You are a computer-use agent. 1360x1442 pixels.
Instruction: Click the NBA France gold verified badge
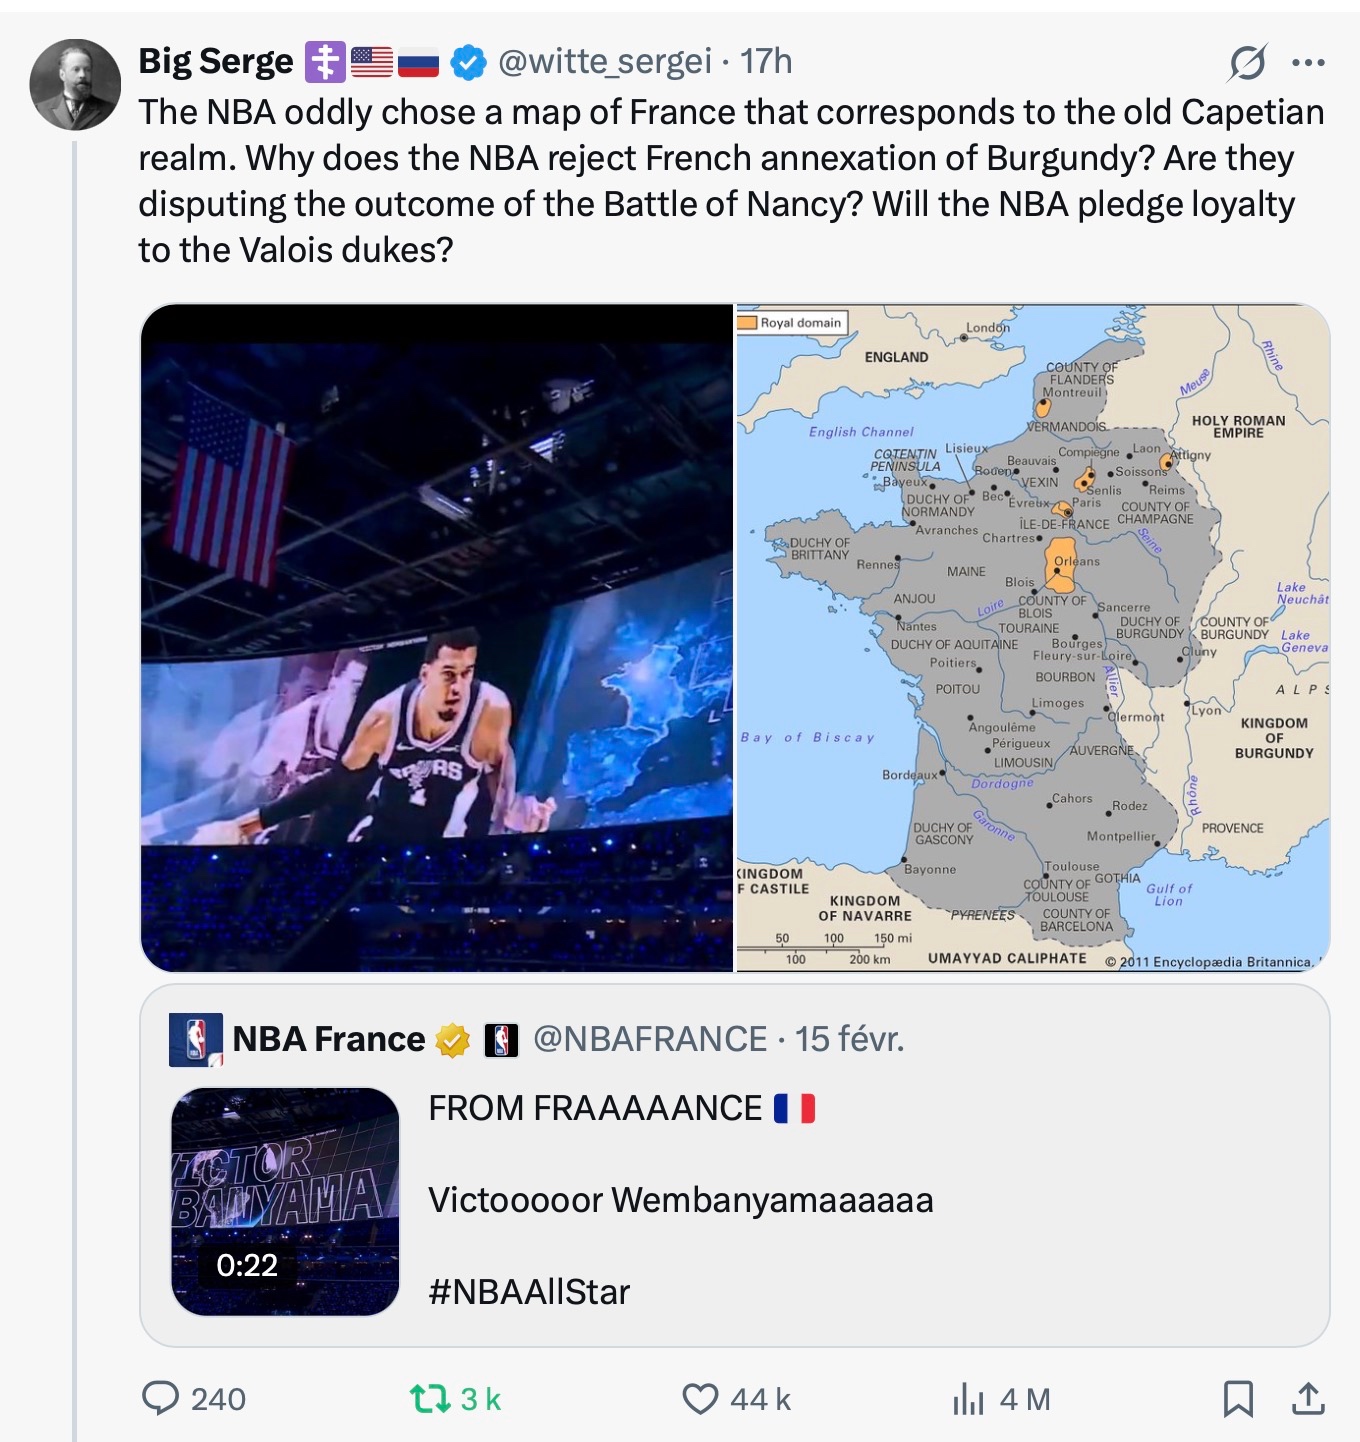[453, 1040]
